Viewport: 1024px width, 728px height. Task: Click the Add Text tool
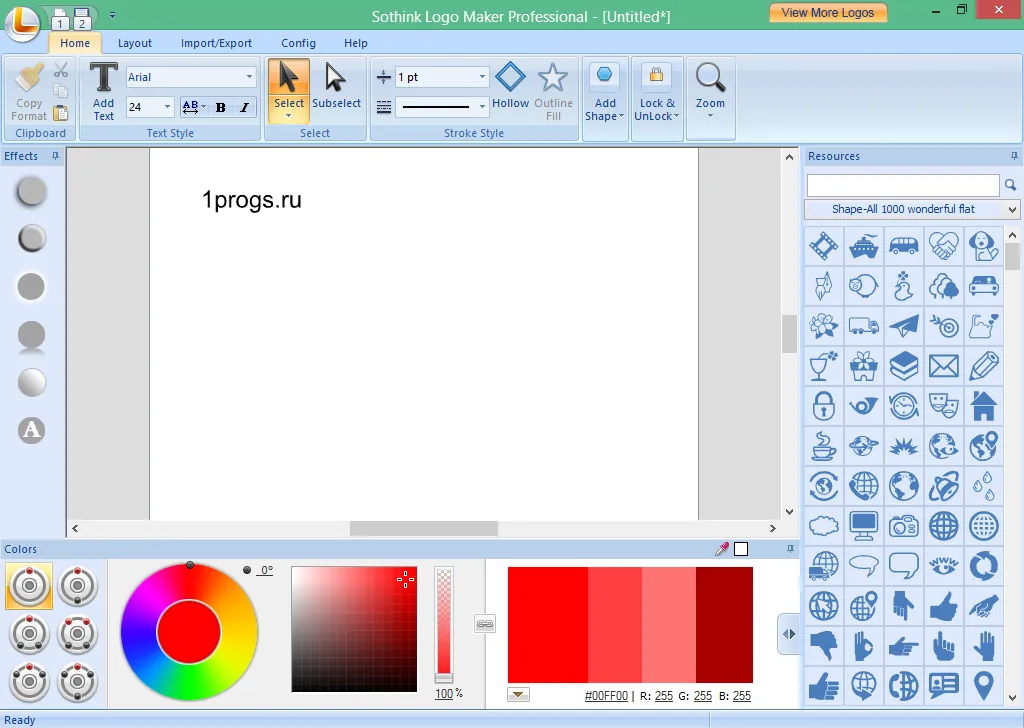103,91
